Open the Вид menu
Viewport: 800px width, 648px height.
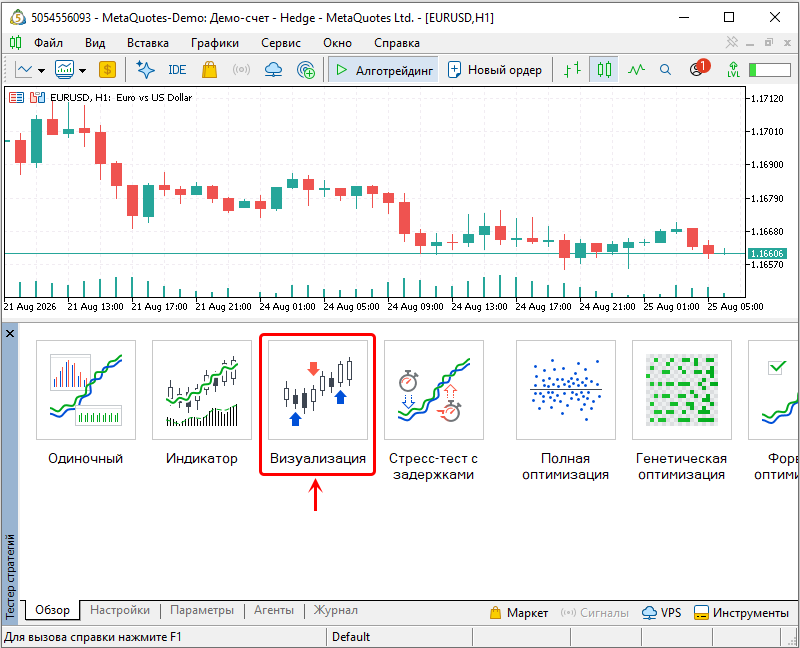pos(95,43)
